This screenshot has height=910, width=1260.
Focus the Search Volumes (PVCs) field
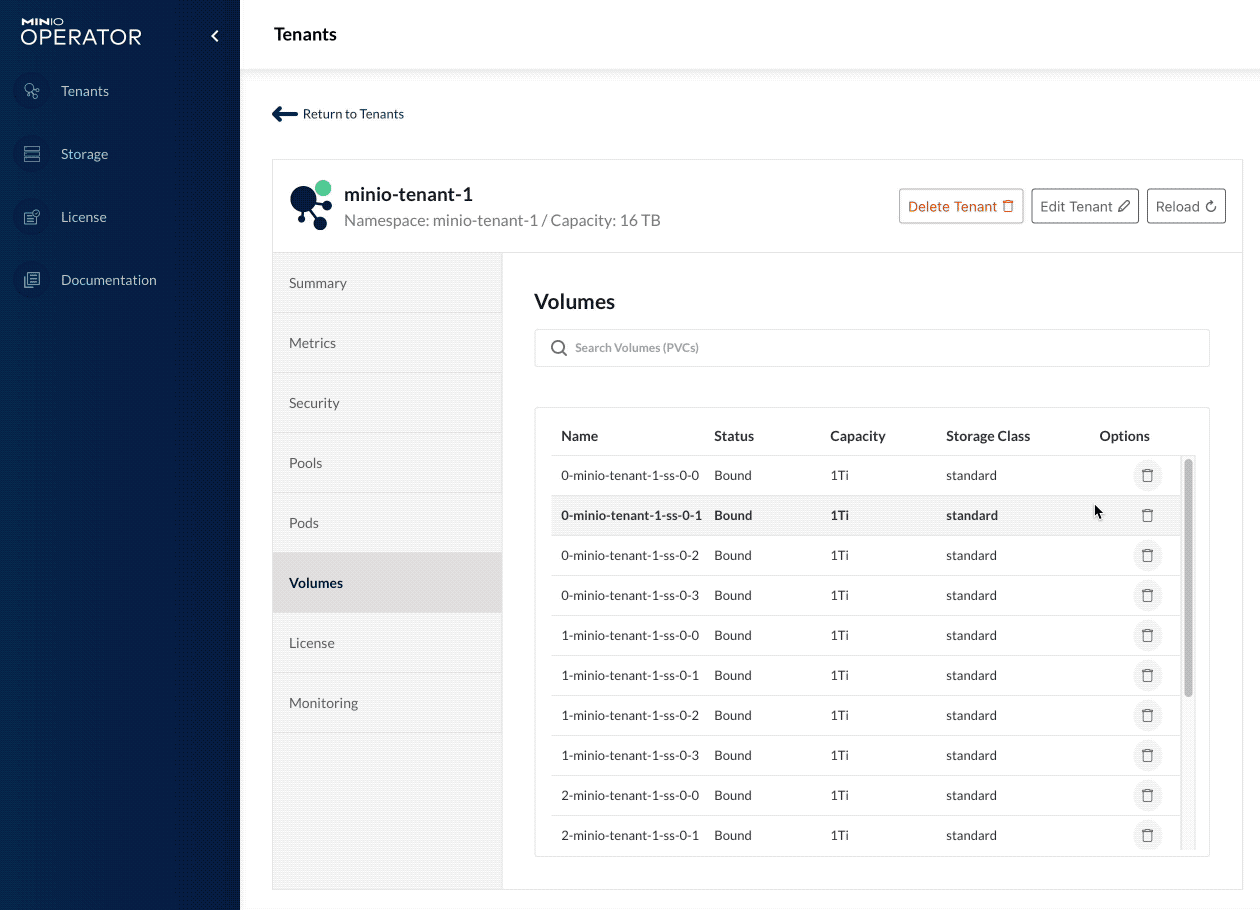[x=872, y=348]
